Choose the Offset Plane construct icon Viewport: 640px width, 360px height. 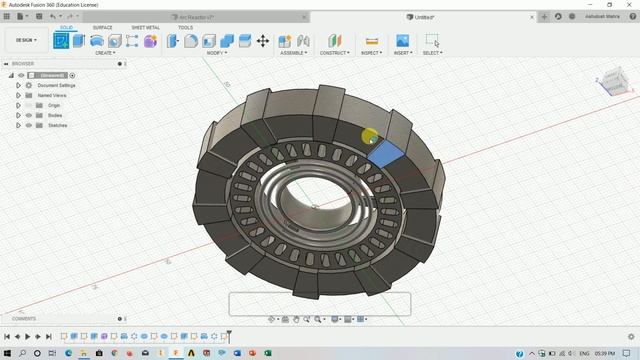(x=335, y=41)
